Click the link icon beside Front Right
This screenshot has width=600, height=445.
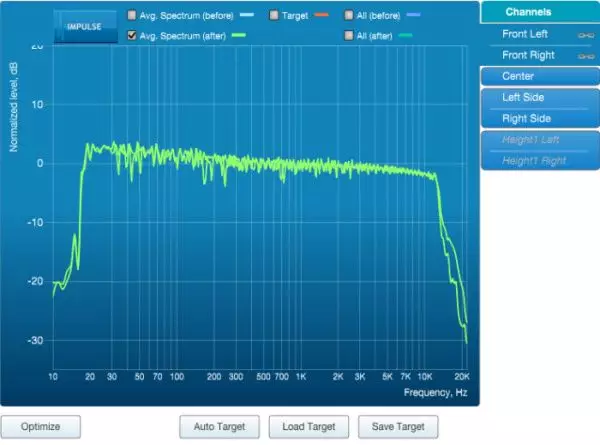tap(587, 56)
